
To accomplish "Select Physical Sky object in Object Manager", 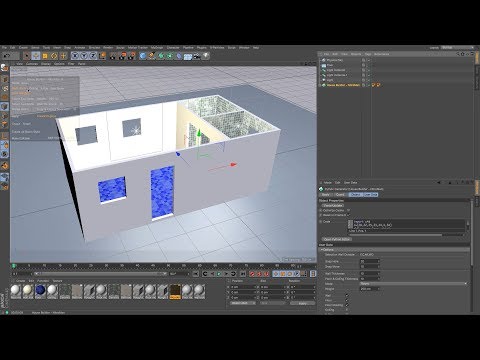I will pyautogui.click(x=334, y=60).
